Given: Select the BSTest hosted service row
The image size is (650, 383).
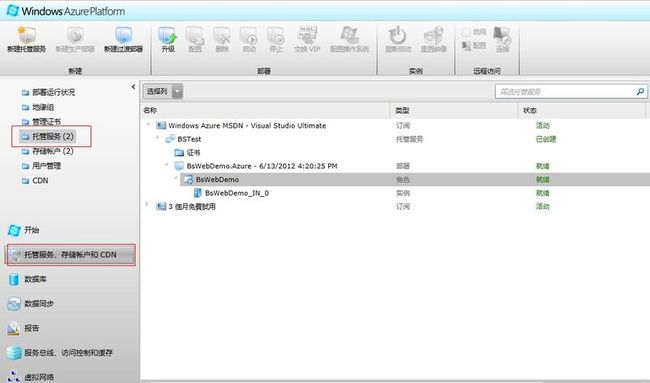Looking at the screenshot, I should pos(395,139).
